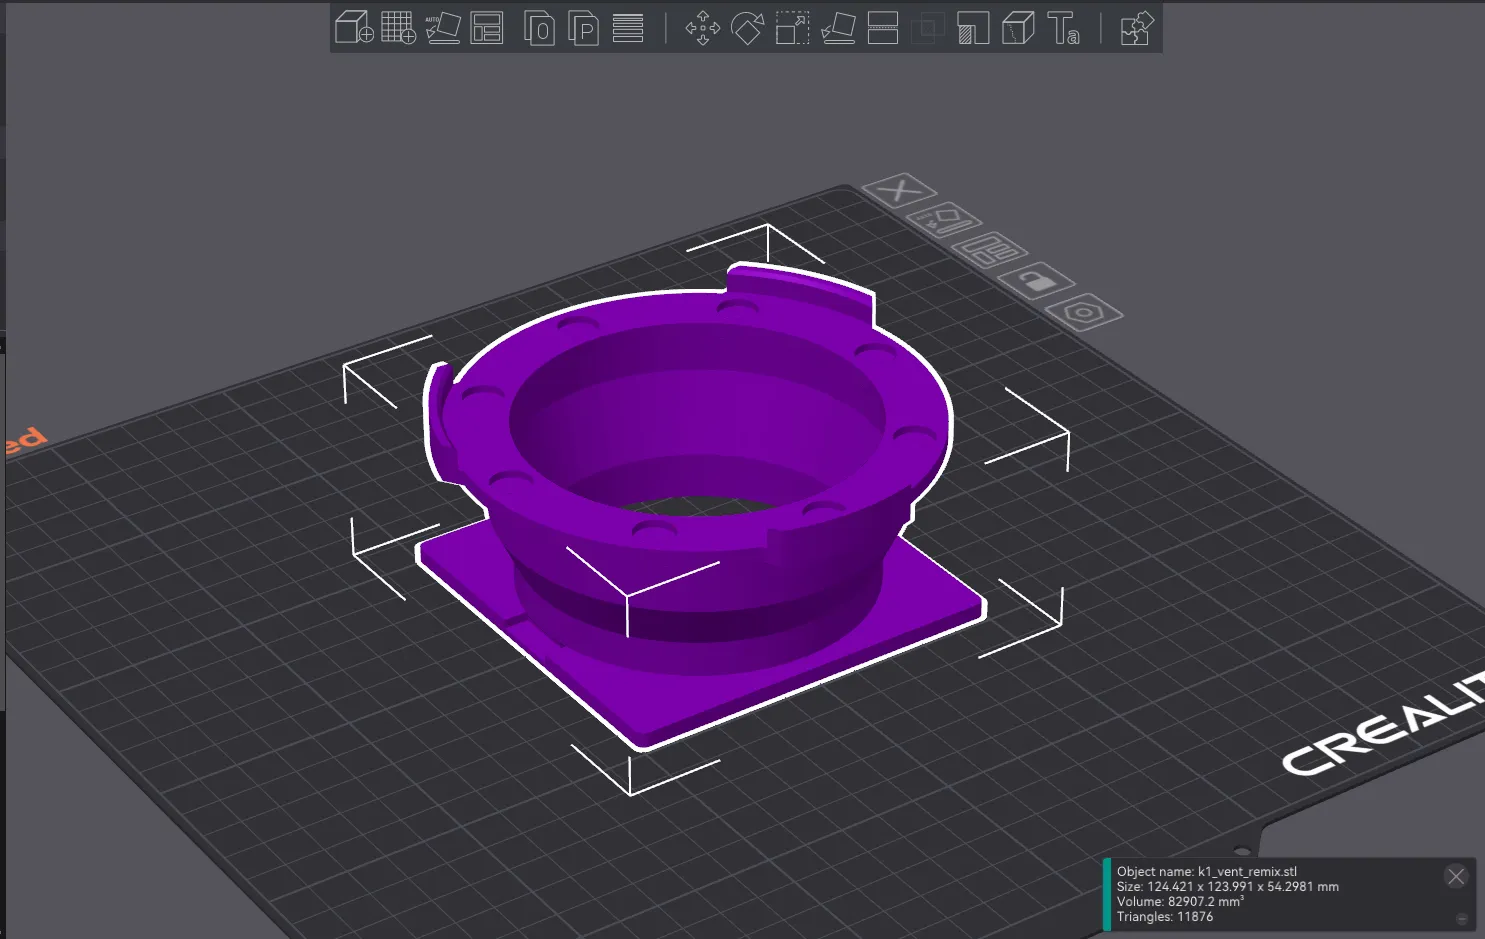Add a new plate with grid-plus icon
The height and width of the screenshot is (939, 1485).
coord(398,27)
